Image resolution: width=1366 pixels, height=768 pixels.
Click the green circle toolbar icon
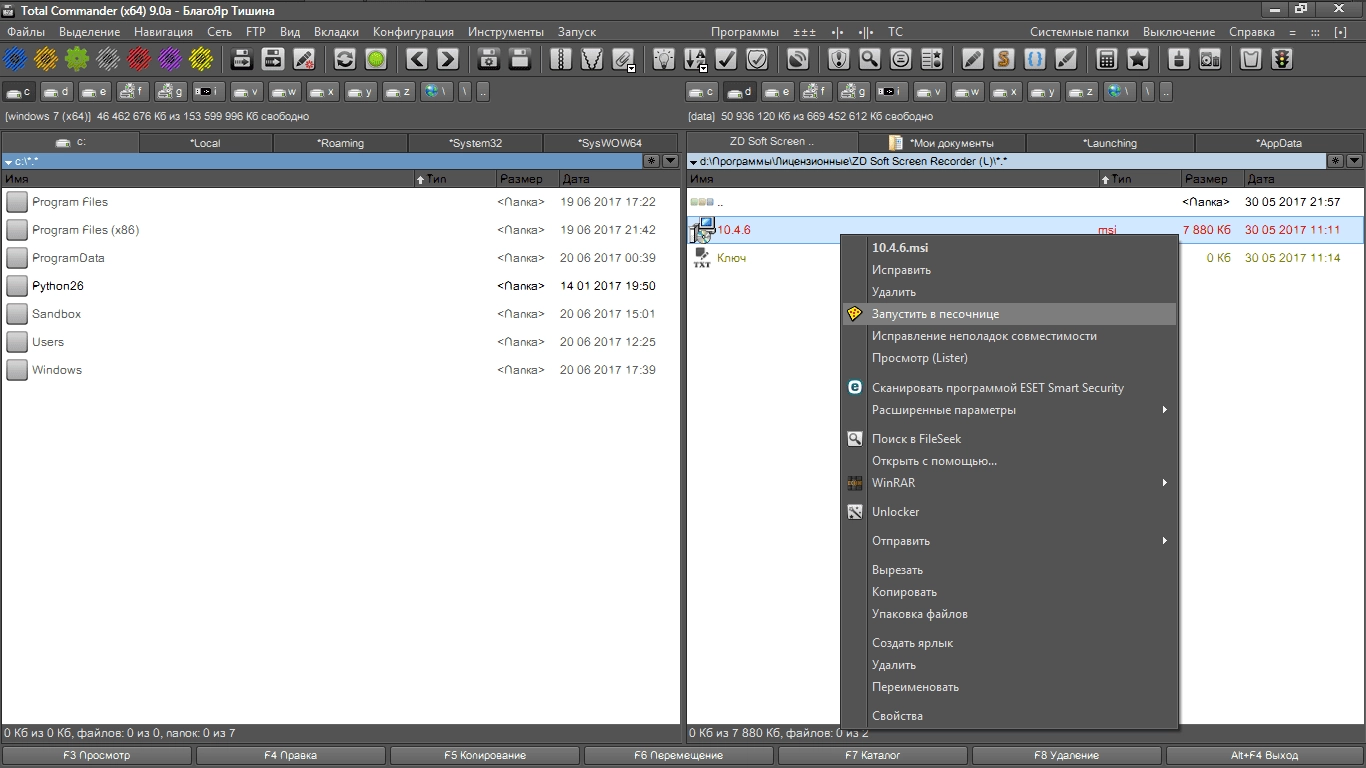[x=376, y=59]
